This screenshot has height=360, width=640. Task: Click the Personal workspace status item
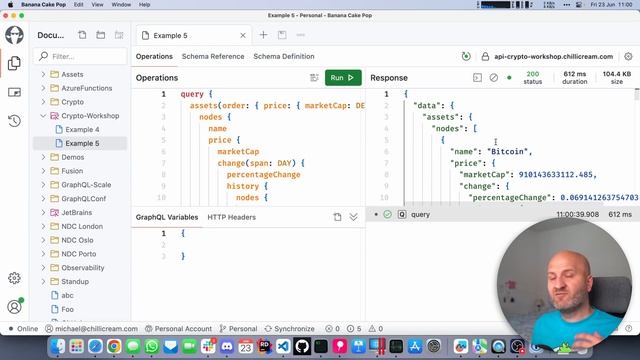click(x=238, y=329)
